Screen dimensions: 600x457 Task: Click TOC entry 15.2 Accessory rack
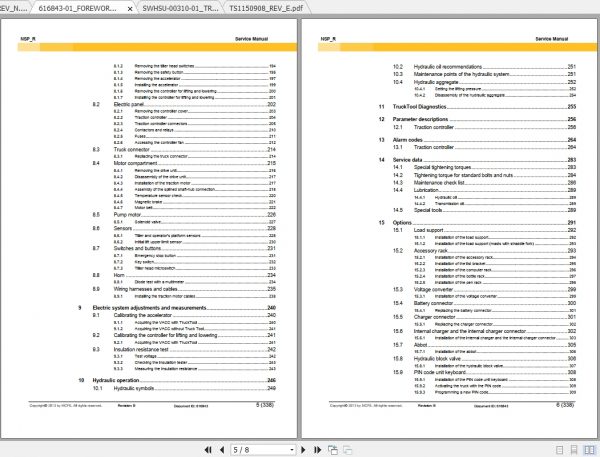point(484,250)
